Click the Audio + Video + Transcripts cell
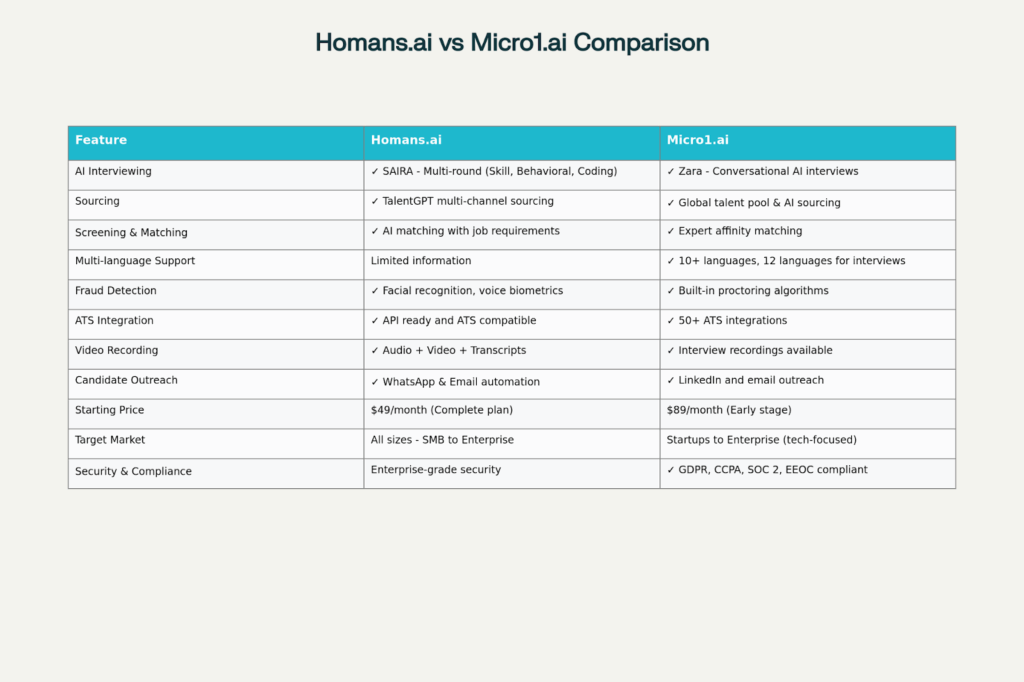 click(448, 351)
